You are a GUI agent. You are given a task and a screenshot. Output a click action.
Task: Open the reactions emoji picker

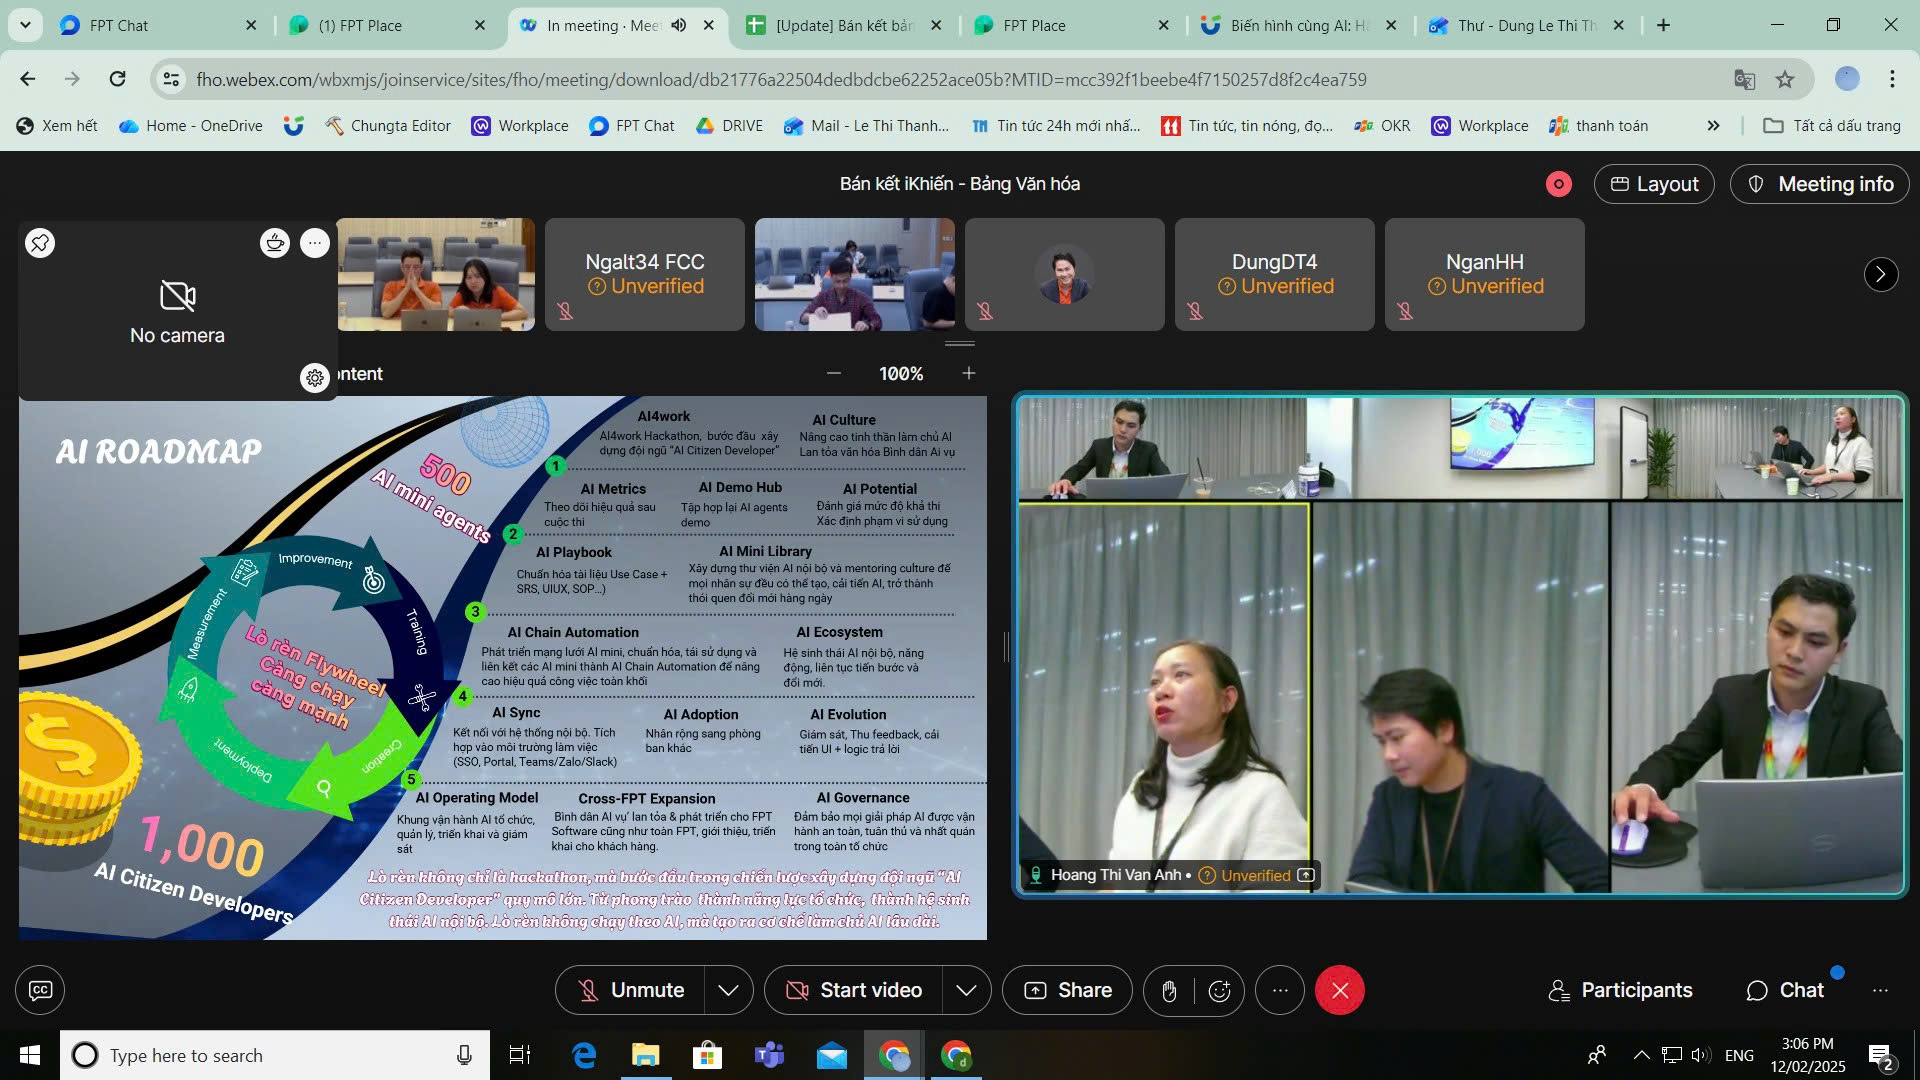[x=1219, y=990]
